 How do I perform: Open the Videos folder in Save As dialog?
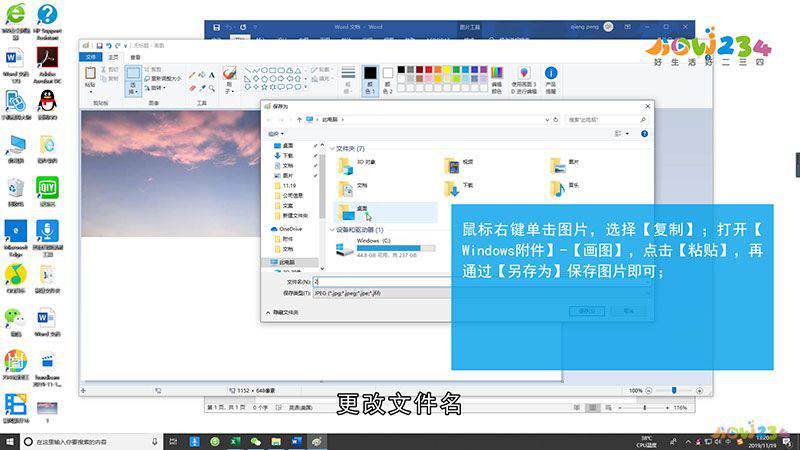[x=459, y=165]
